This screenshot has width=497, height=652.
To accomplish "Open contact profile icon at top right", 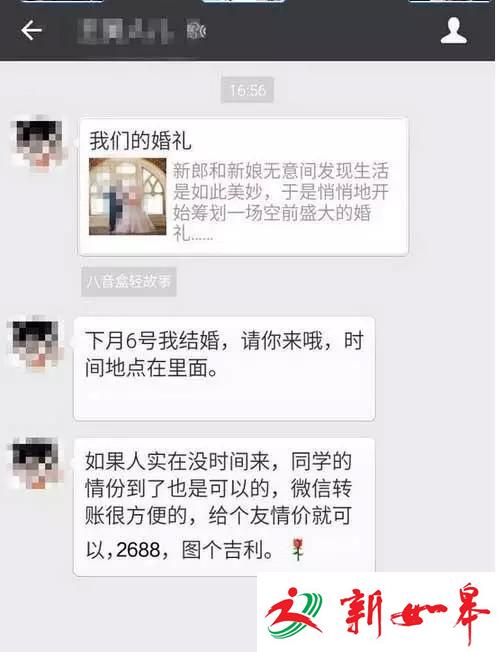I will 454,31.
